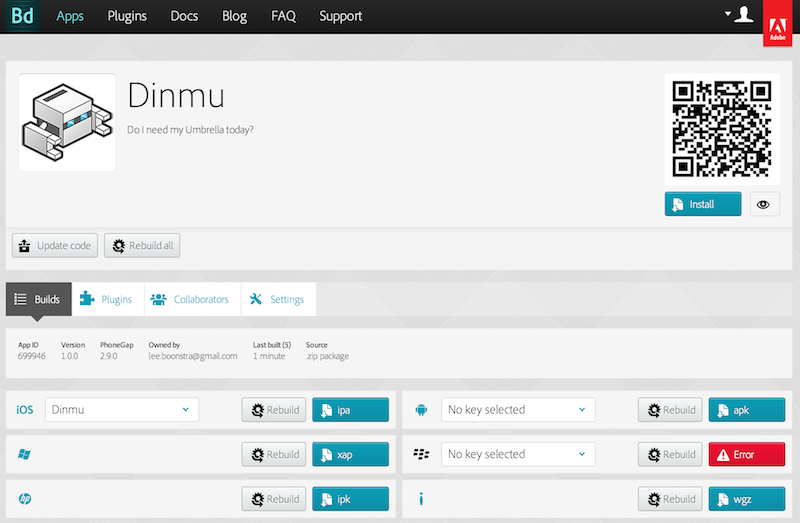The width and height of the screenshot is (800, 523).
Task: Click the last built 1 minute value
Action: pyautogui.click(x=269, y=356)
